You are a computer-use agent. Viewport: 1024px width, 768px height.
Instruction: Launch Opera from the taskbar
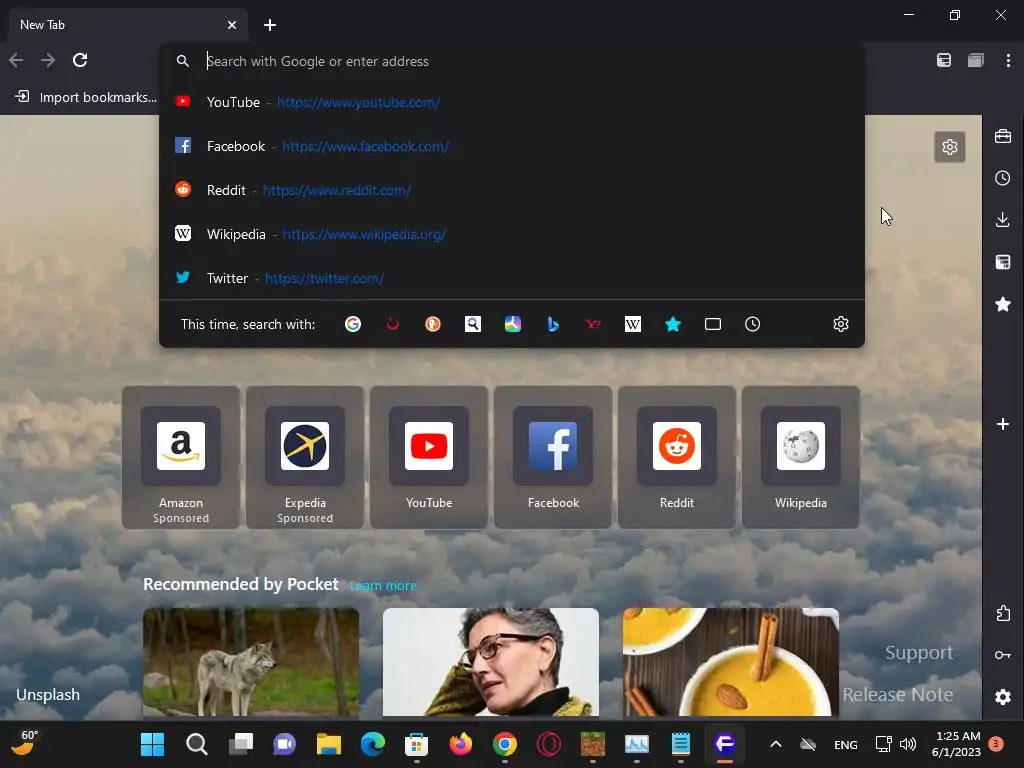point(549,744)
